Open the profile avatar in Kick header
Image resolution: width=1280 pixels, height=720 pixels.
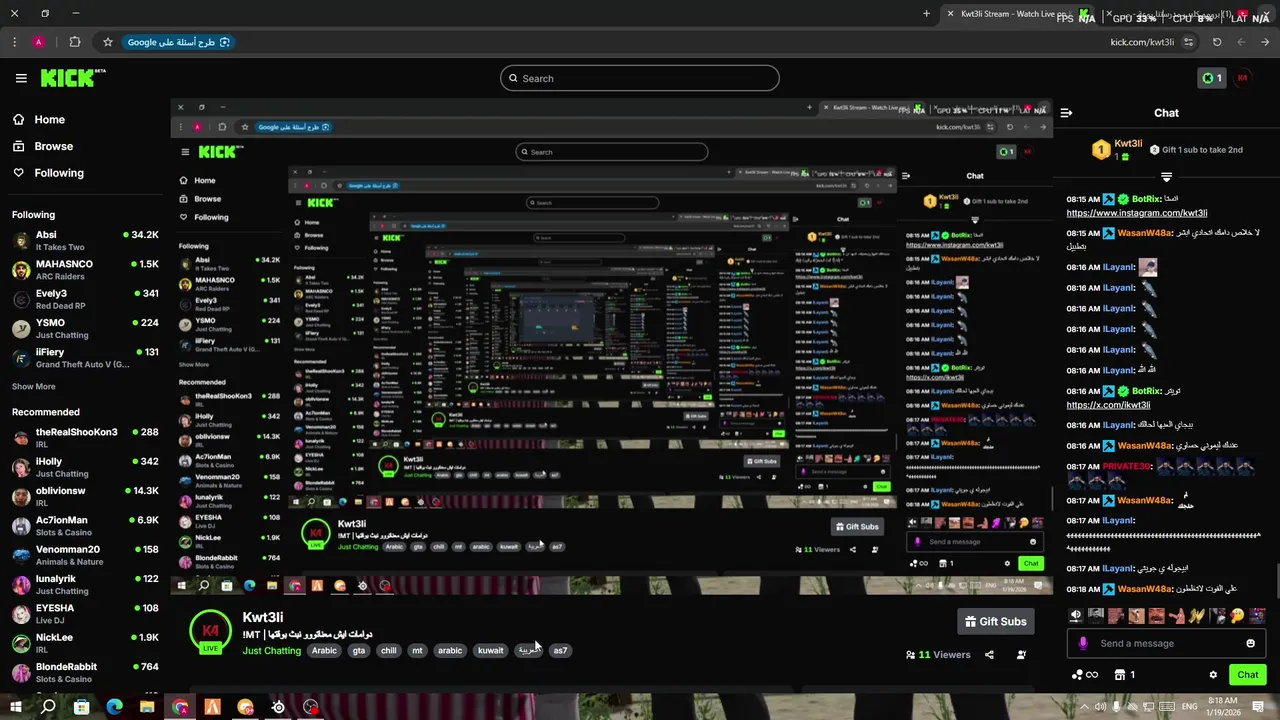(1243, 78)
